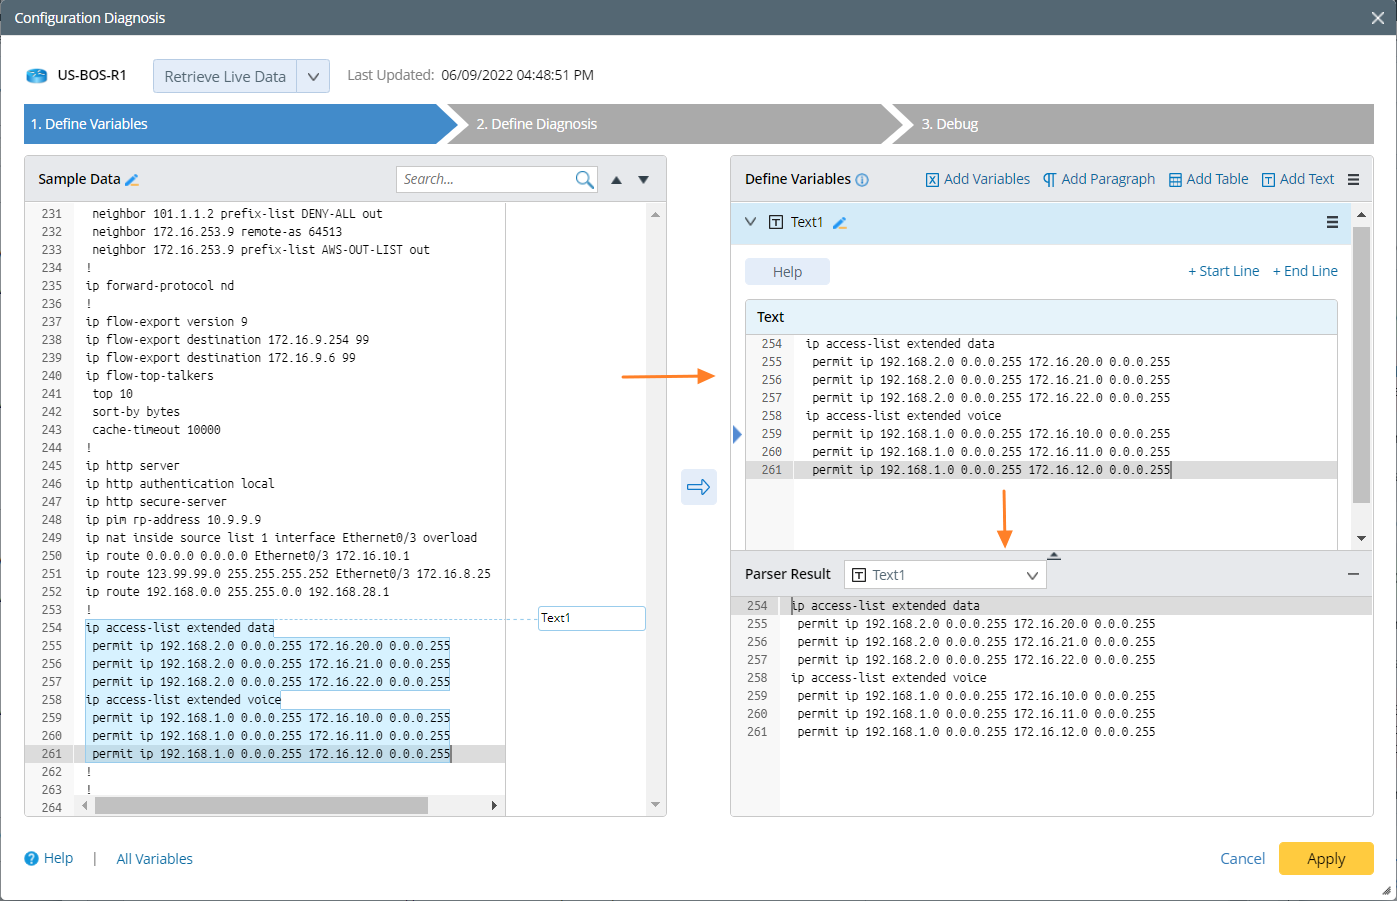Click line "ip http server" in Sample Data

[133, 466]
